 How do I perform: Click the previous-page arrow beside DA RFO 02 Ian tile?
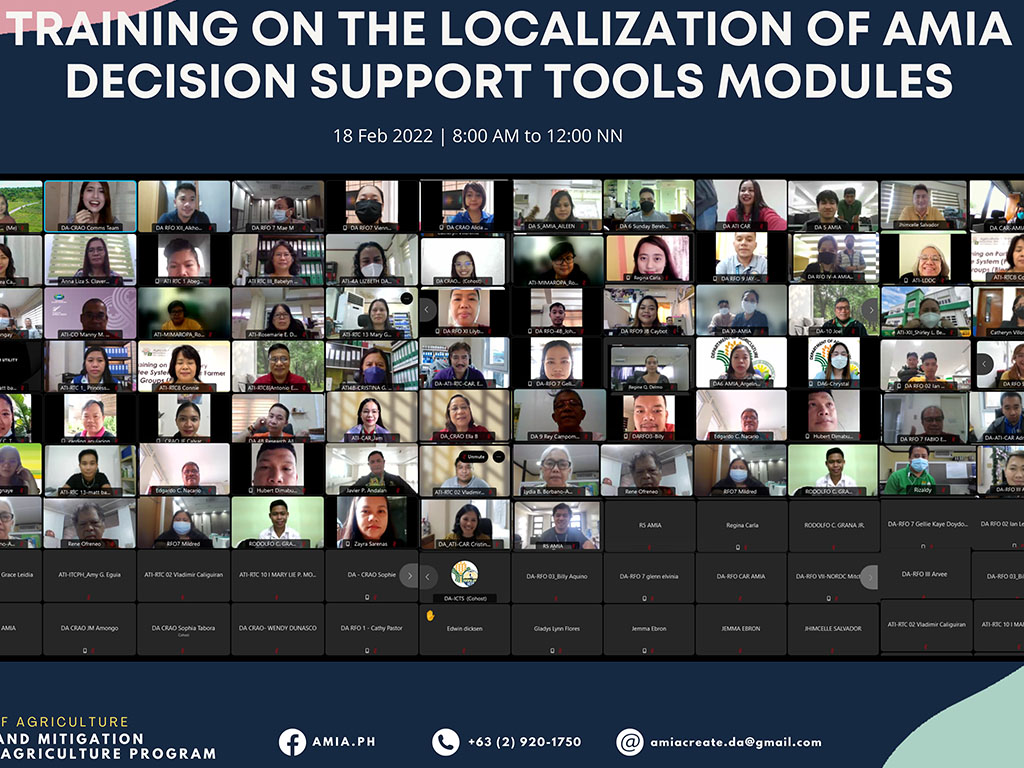[985, 364]
